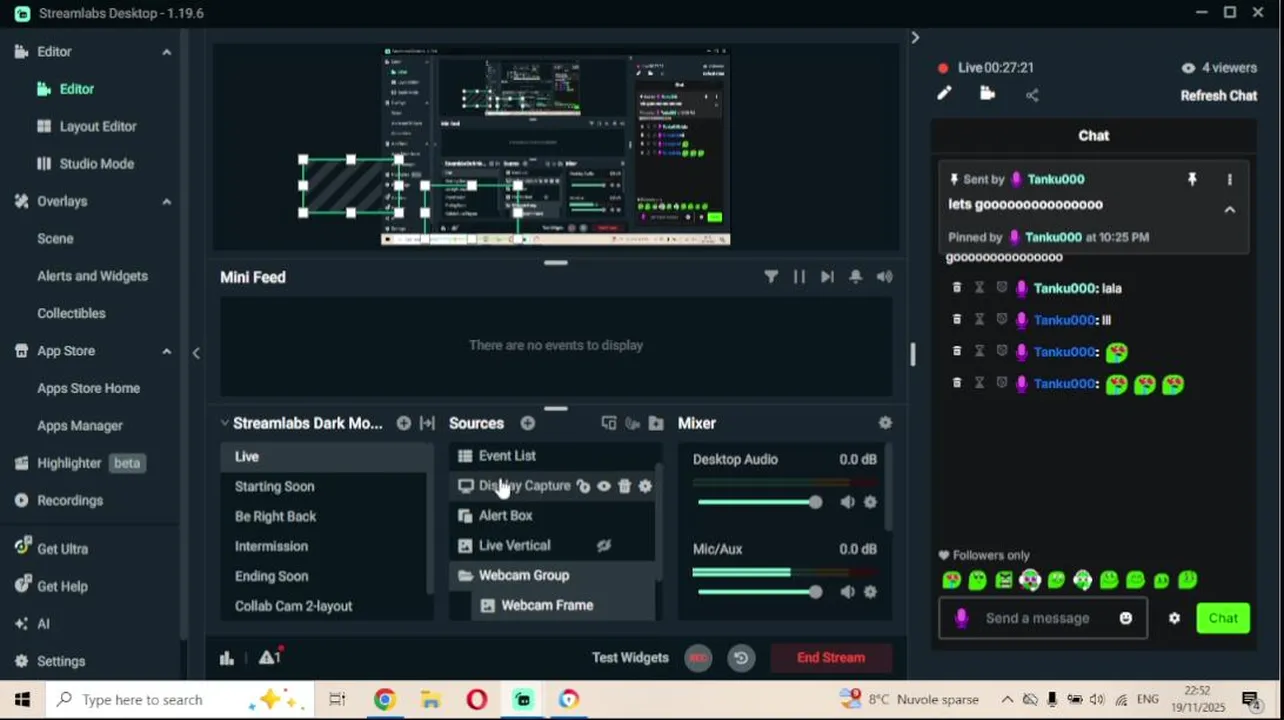Image resolution: width=1284 pixels, height=720 pixels.
Task: Open Mixer advanced audio settings gear
Action: pos(885,423)
